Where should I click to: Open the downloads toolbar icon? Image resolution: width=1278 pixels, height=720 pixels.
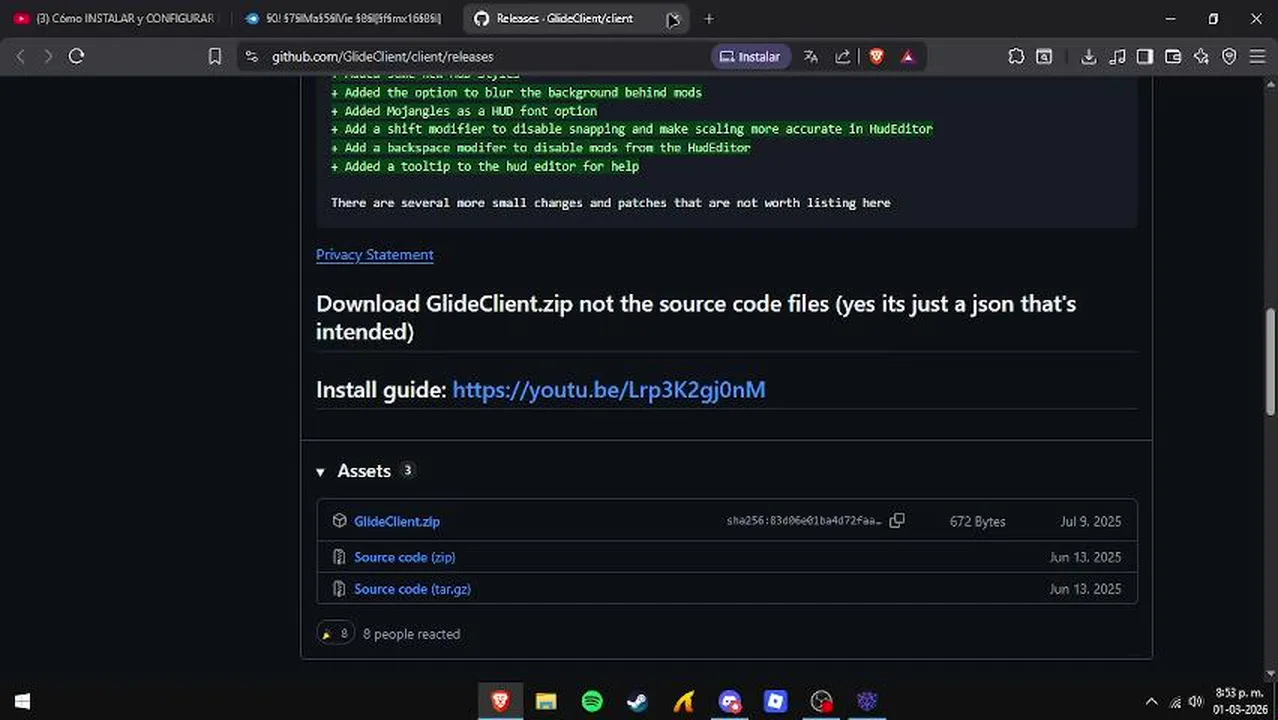pos(1089,57)
